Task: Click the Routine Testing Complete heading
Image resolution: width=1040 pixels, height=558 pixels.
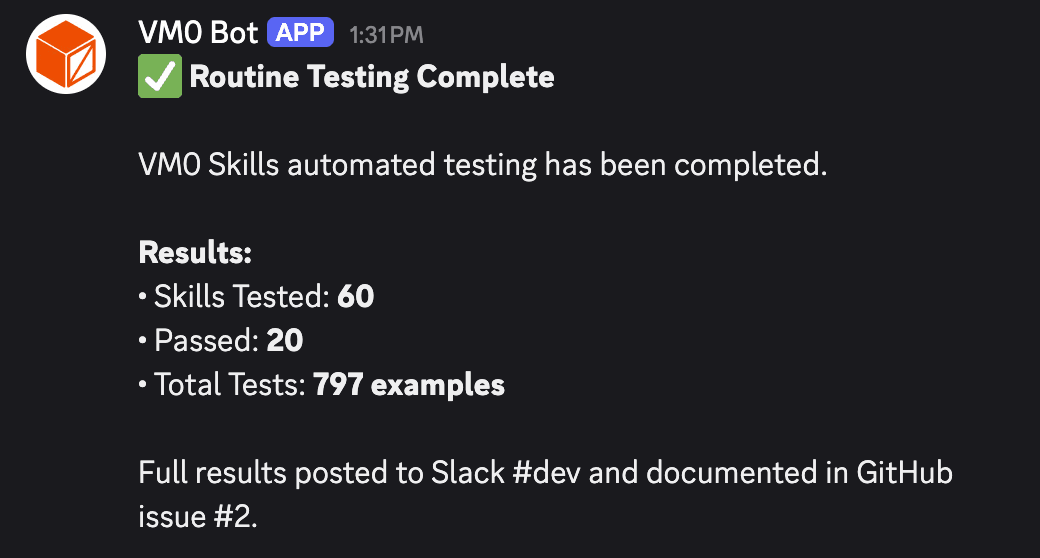Action: 371,77
